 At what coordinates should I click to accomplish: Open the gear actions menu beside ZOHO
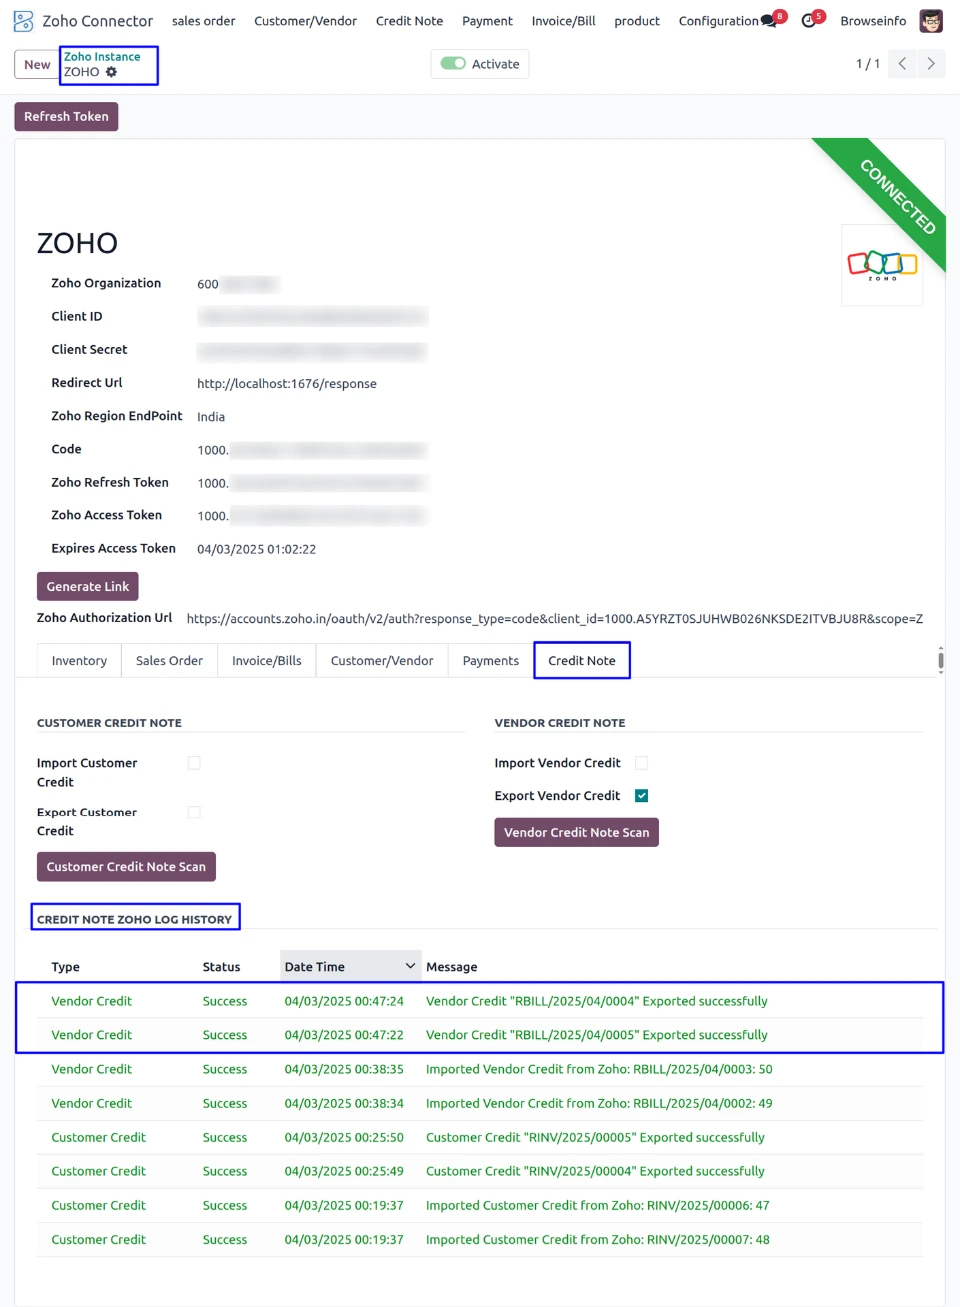[112, 72]
